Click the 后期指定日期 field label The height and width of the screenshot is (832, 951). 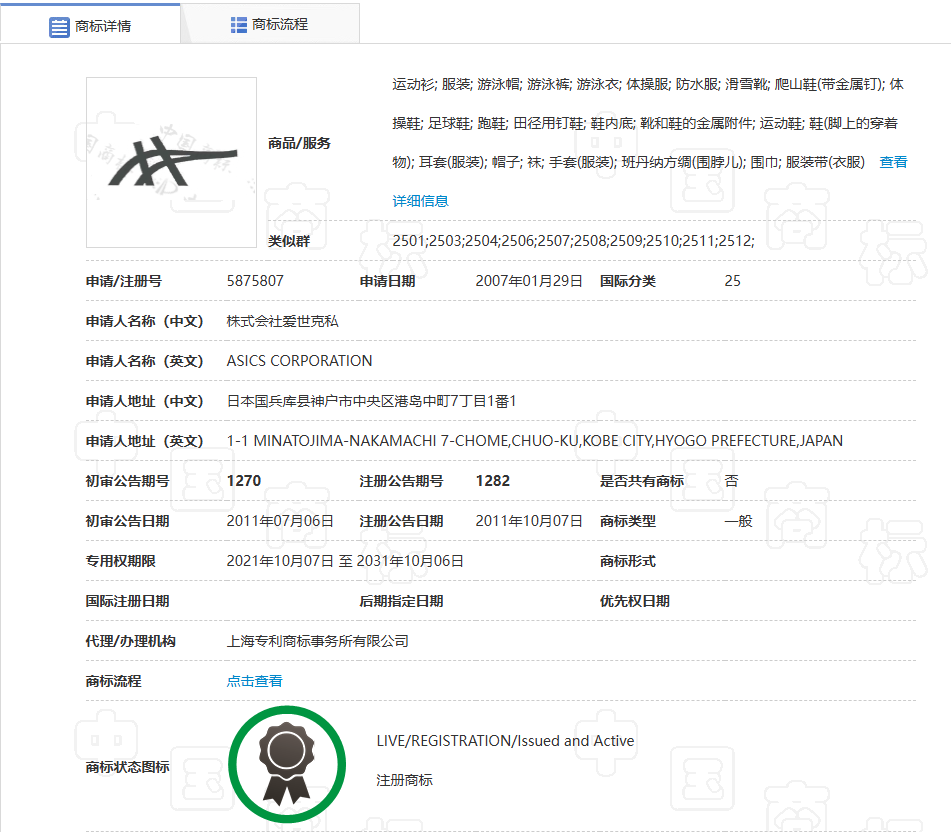[x=401, y=601]
